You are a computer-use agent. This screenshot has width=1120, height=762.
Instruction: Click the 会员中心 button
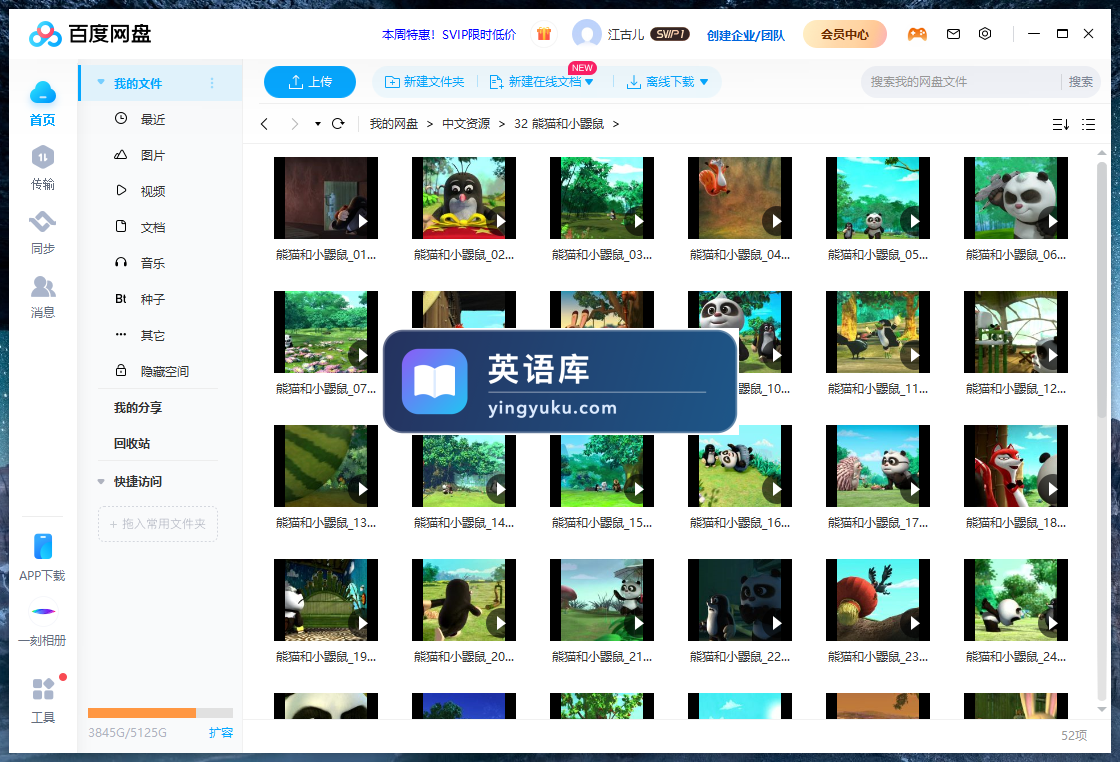(845, 34)
